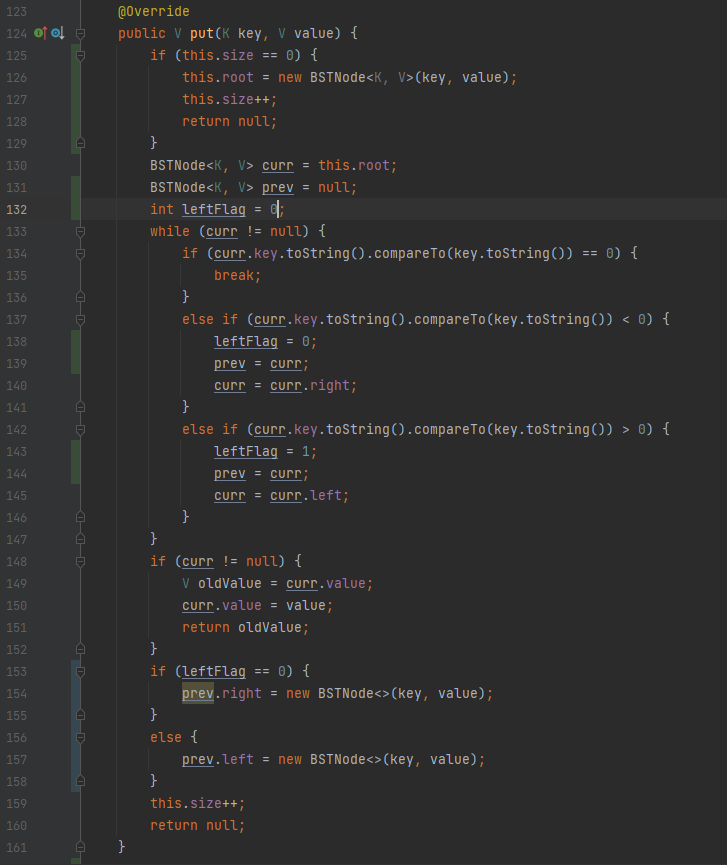This screenshot has width=727, height=865.
Task: Click the implements-method gutter icon on line 124
Action: (x=40, y=33)
